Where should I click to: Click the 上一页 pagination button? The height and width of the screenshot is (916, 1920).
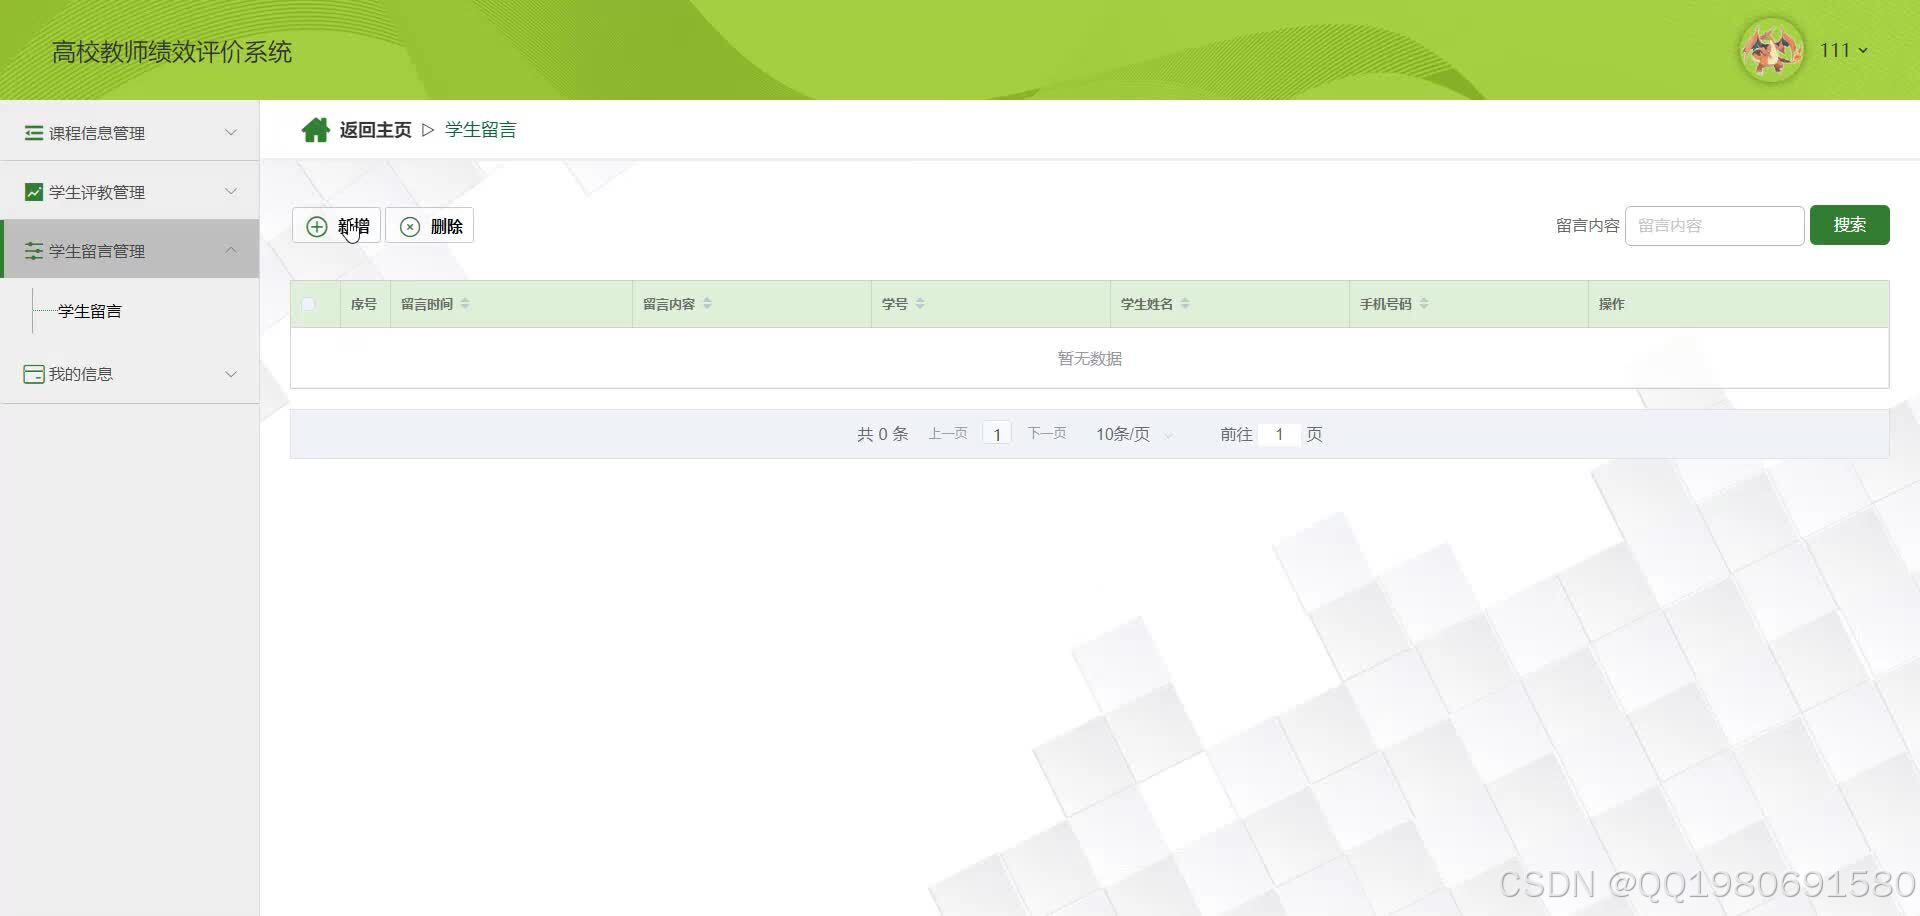947,433
